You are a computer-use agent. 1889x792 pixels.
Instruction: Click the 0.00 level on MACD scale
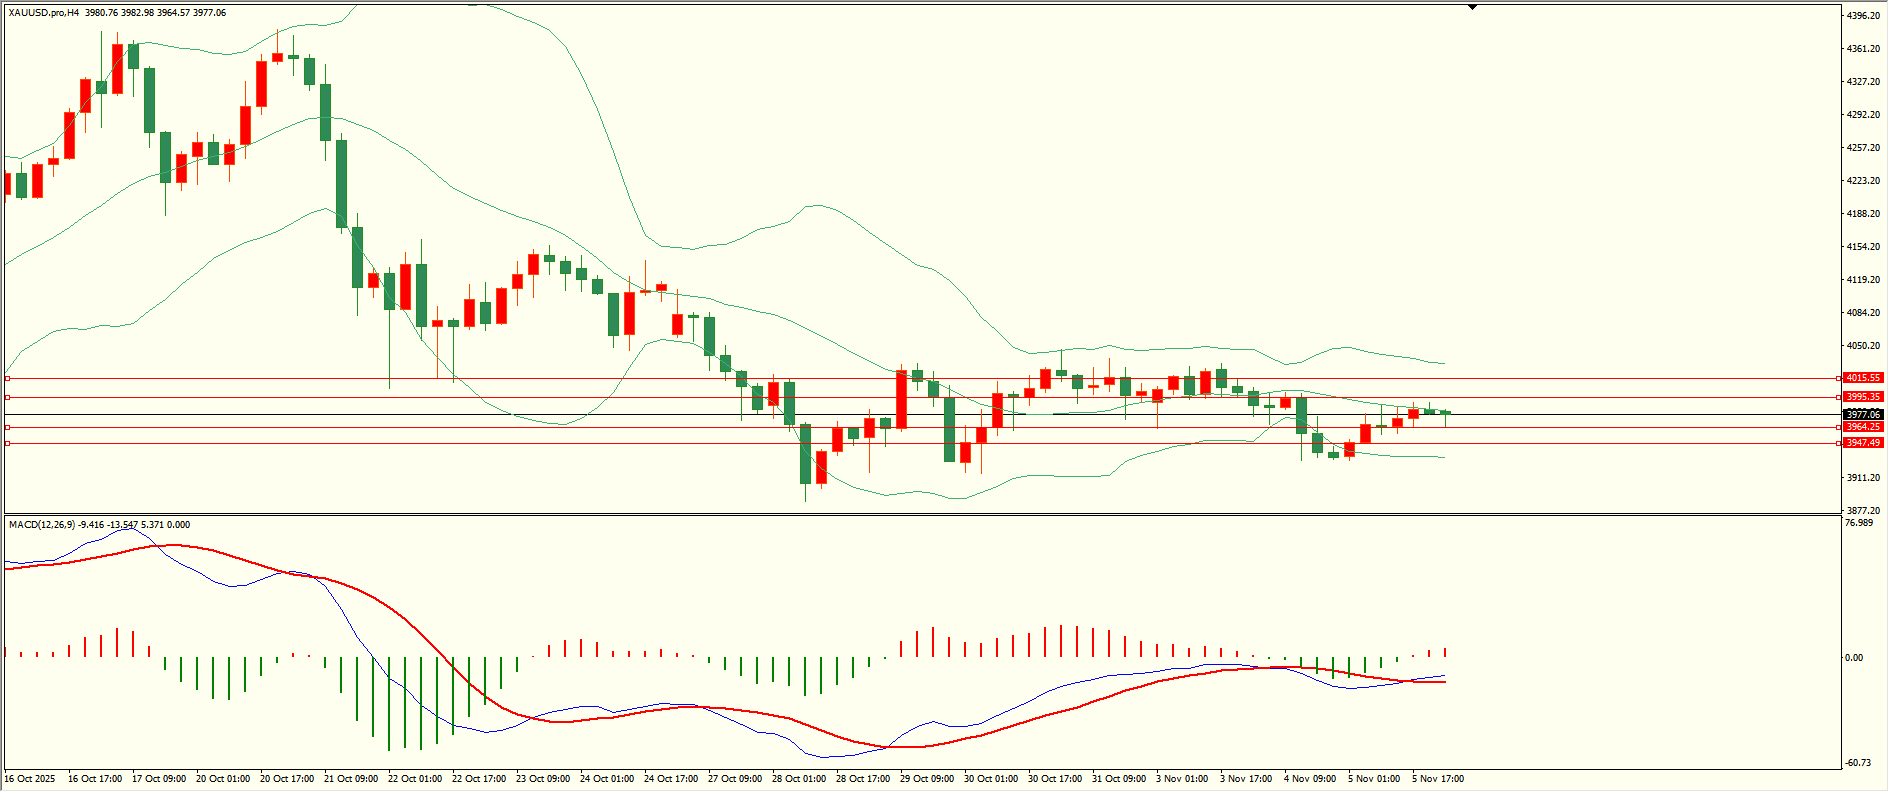tap(1854, 658)
